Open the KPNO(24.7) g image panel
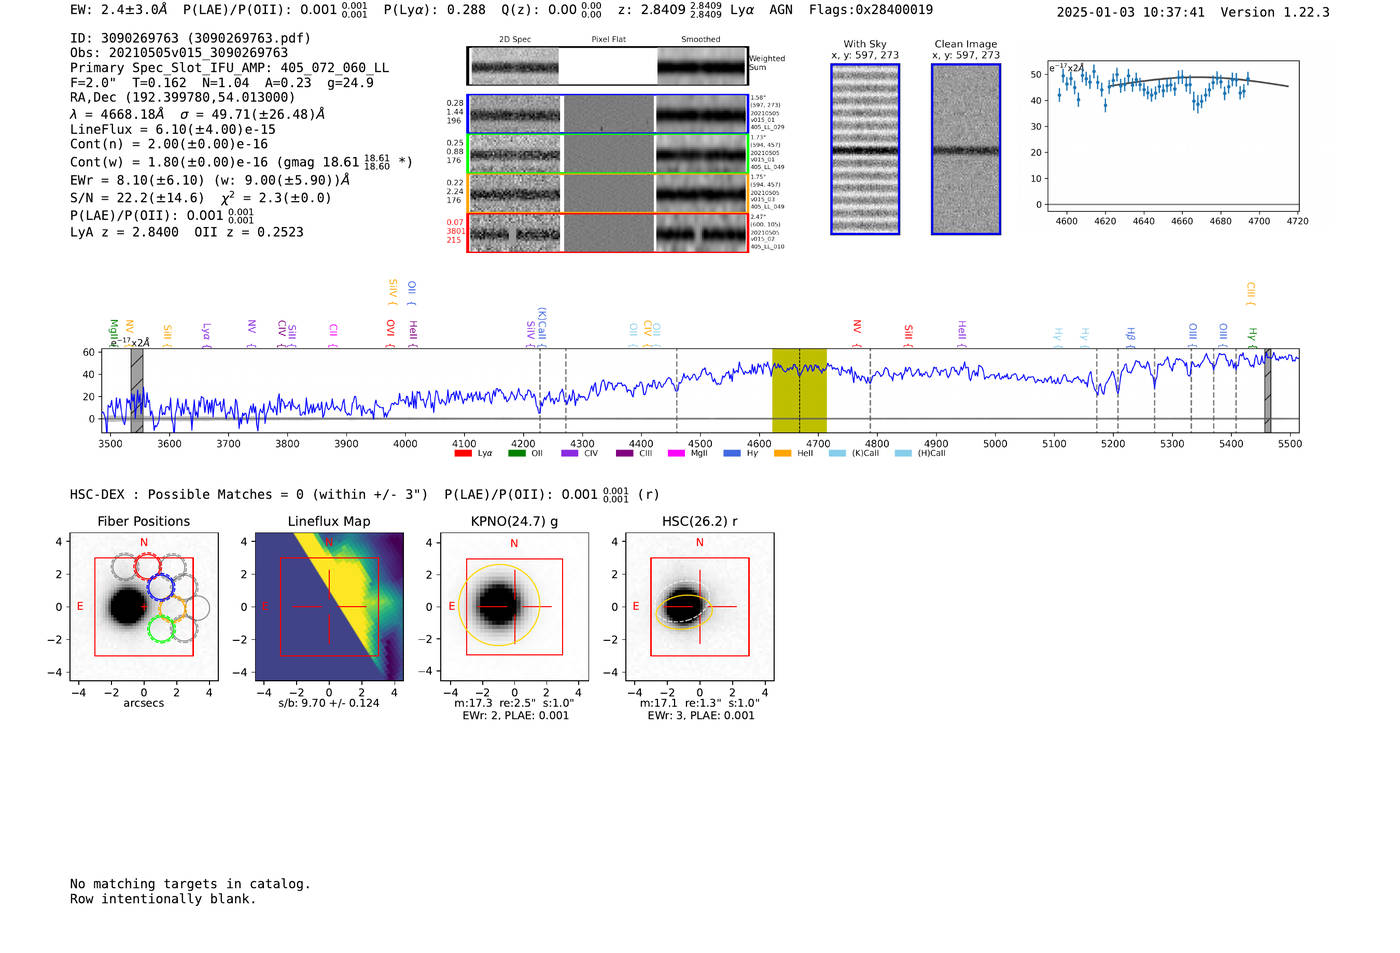Screen dimensions: 1400x953 click(x=514, y=607)
